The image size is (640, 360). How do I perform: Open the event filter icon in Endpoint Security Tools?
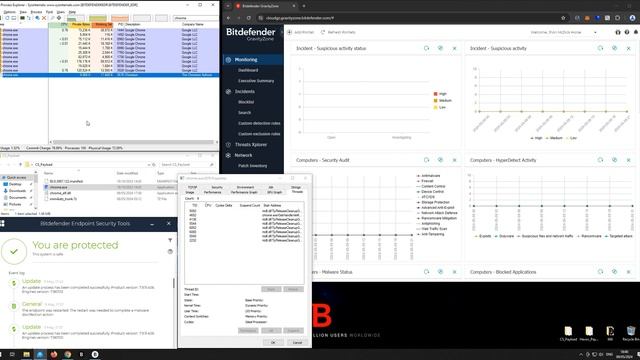170,240
